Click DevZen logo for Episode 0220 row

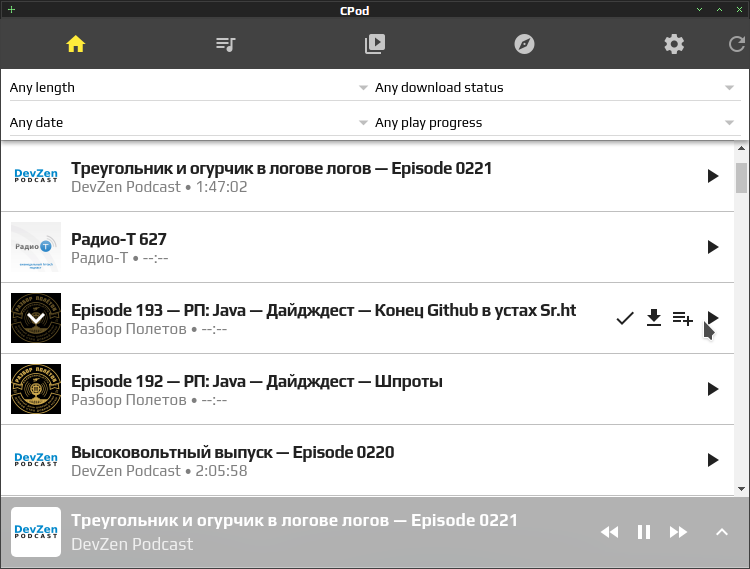[x=36, y=460]
